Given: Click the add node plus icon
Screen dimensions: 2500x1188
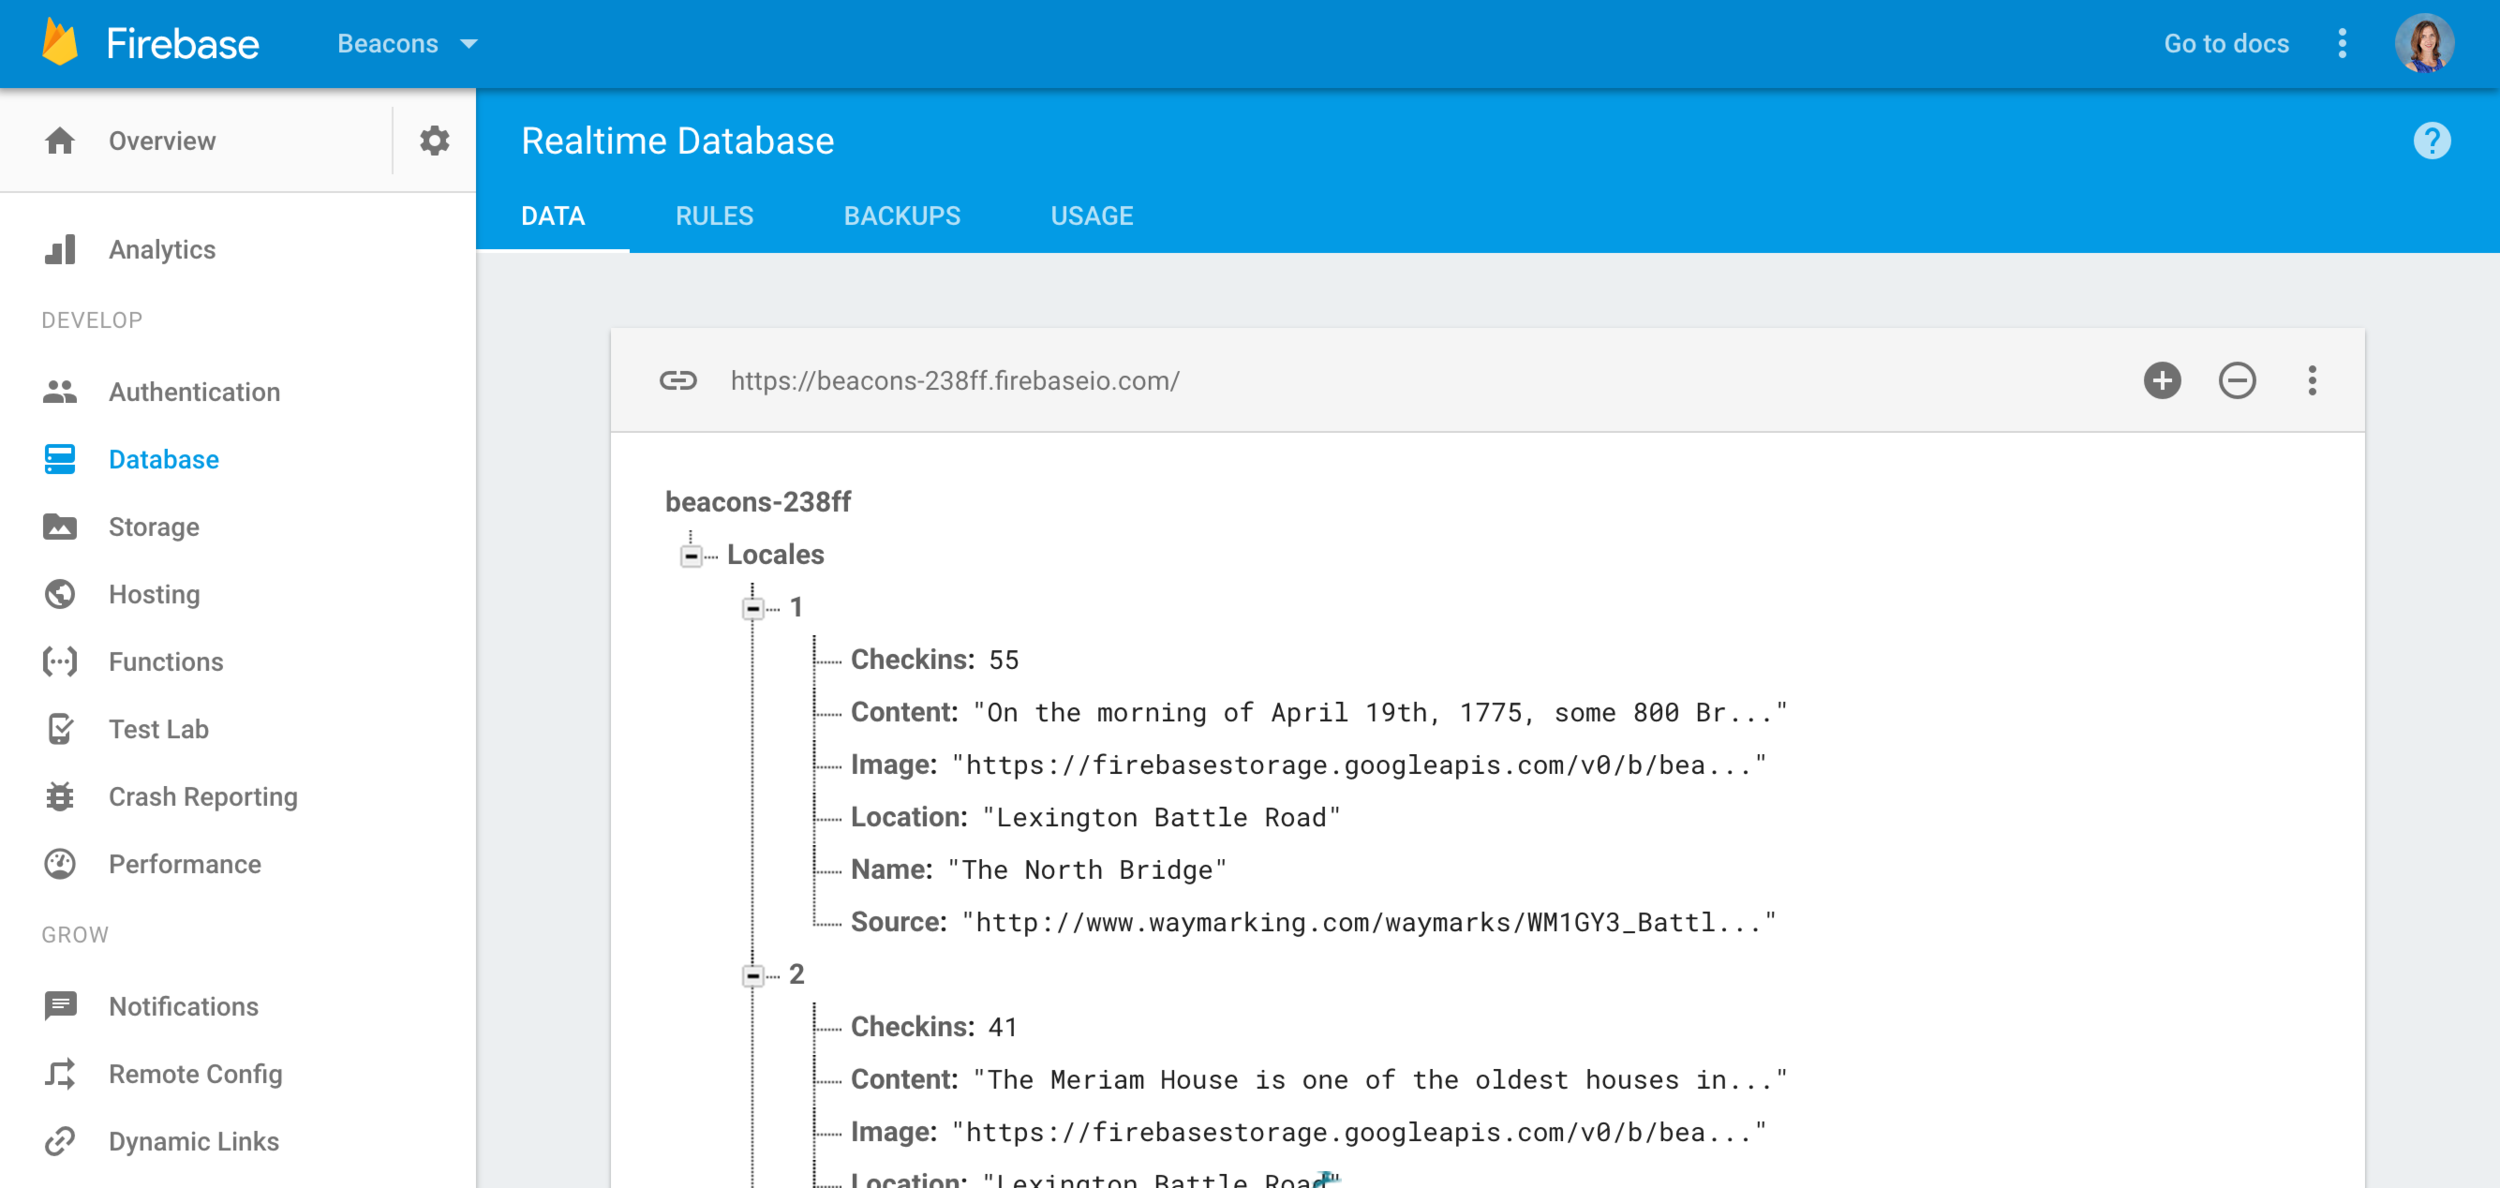Looking at the screenshot, I should point(2162,381).
